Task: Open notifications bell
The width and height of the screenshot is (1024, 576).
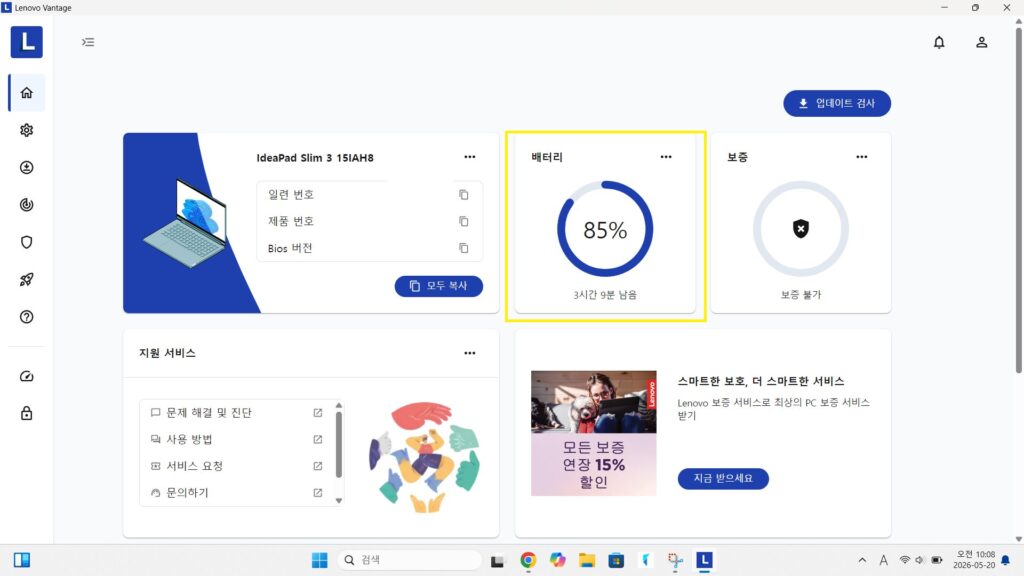Action: click(x=939, y=42)
